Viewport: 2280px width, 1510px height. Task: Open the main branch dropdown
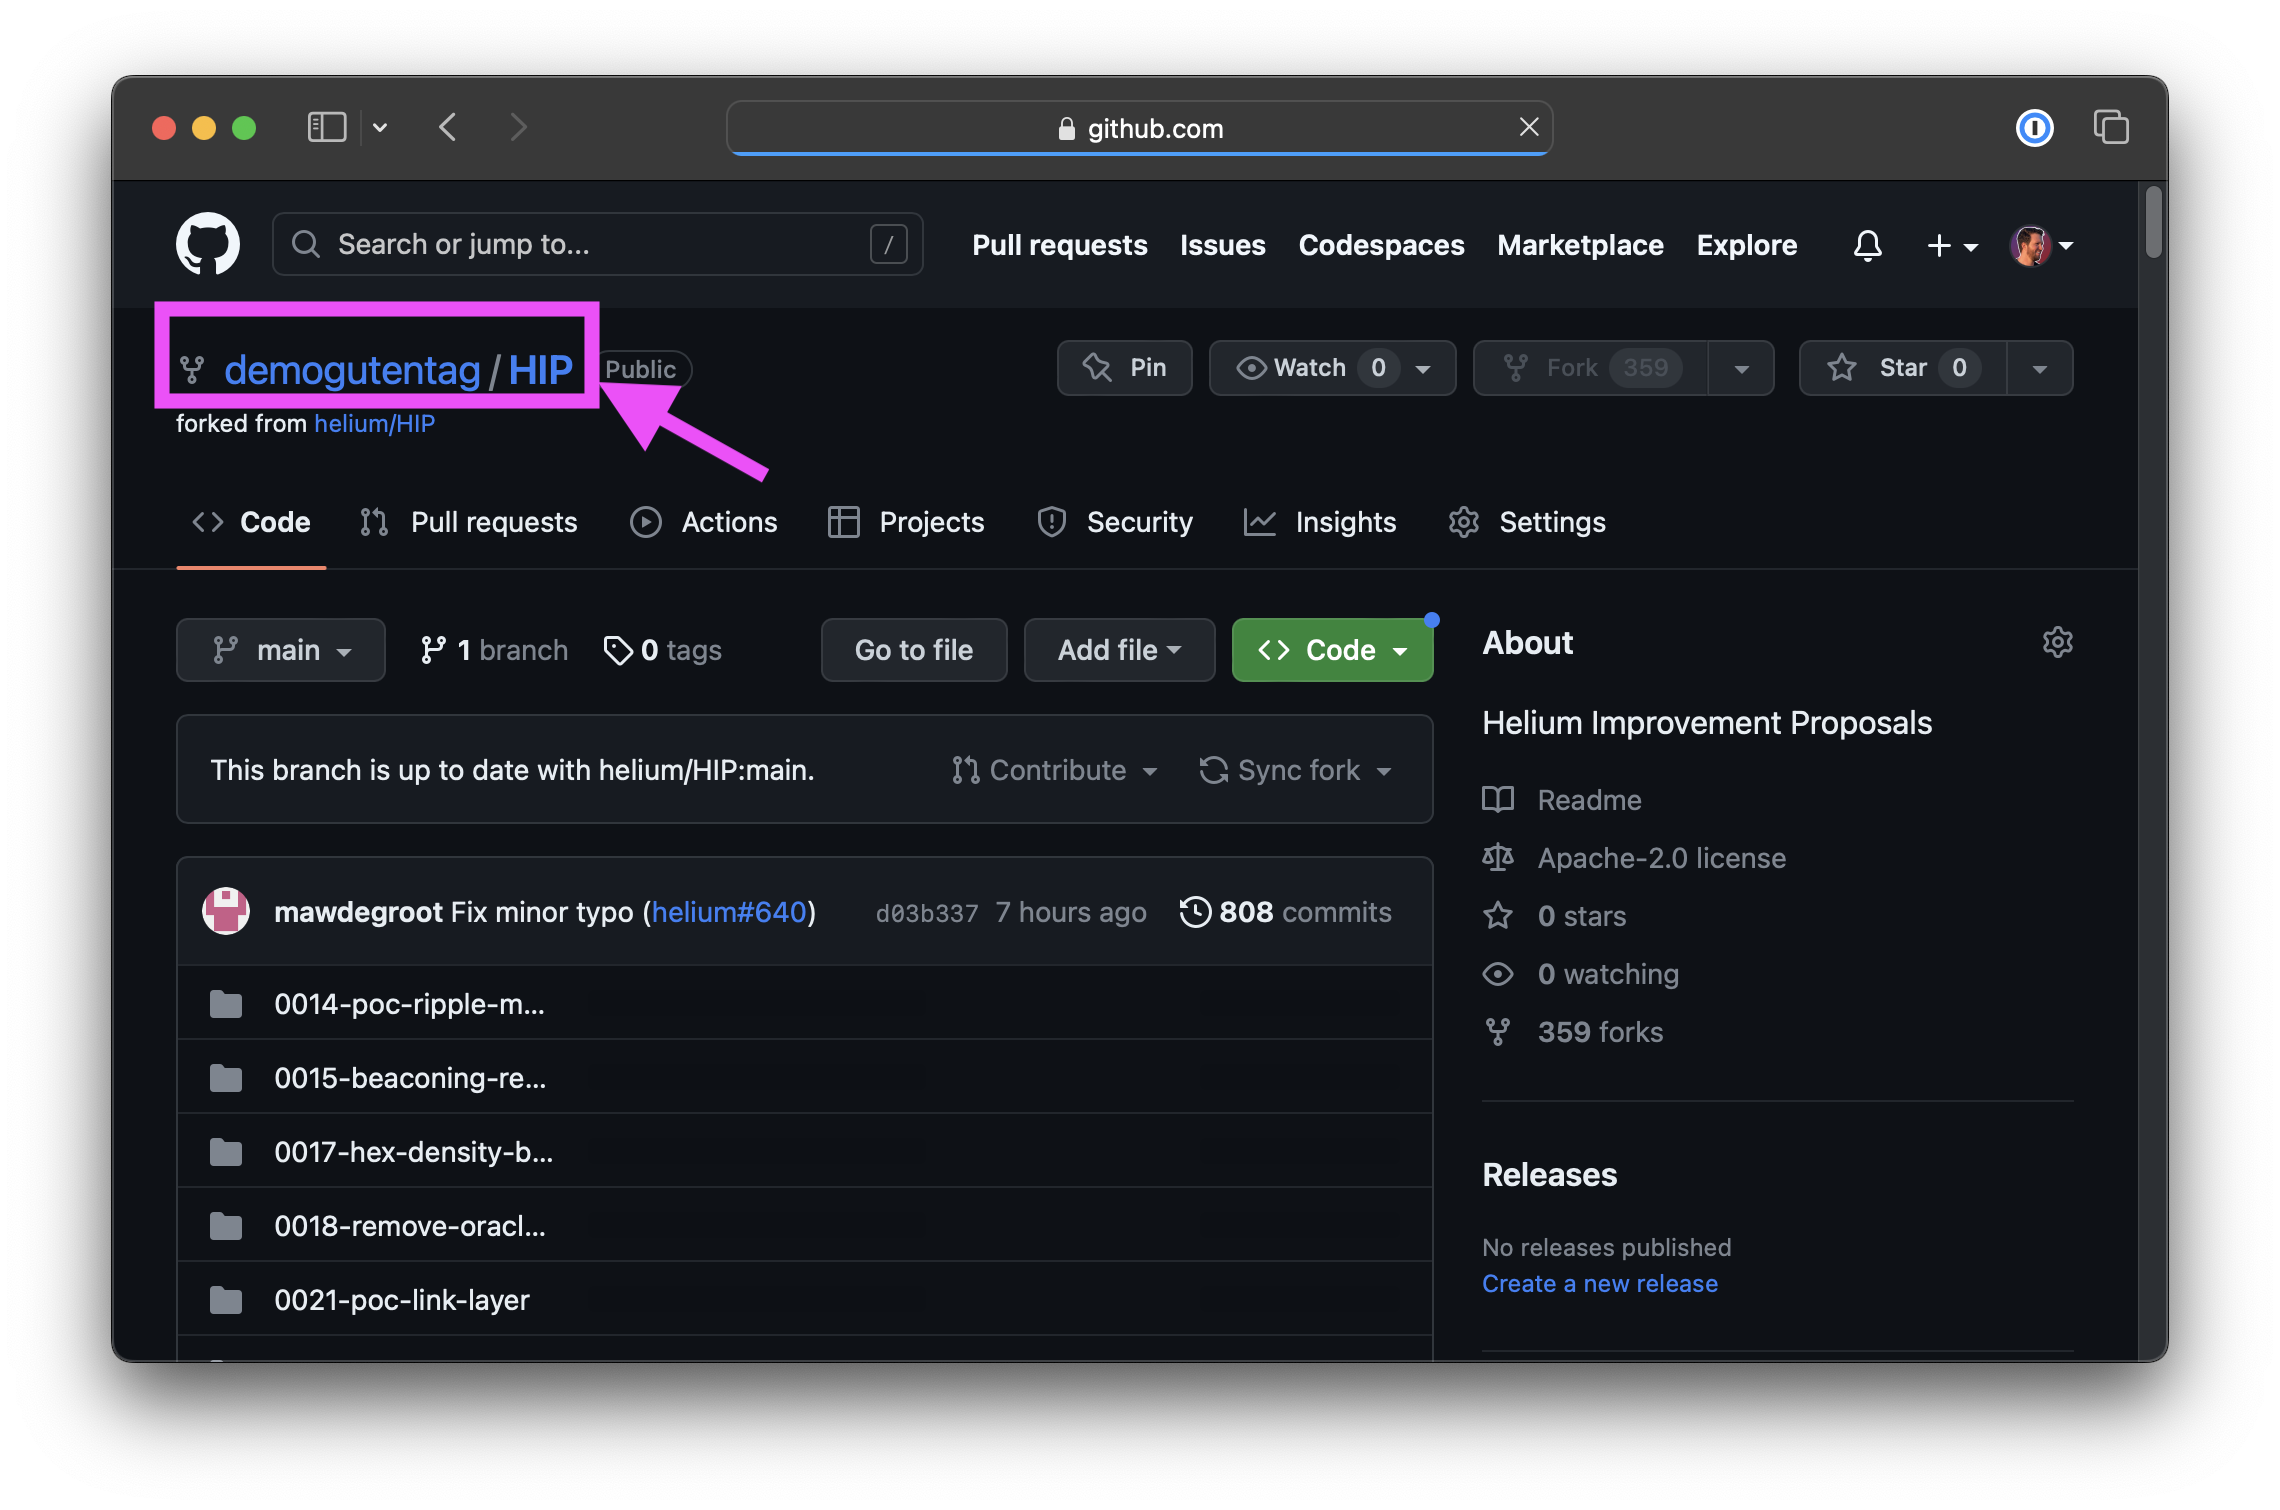tap(281, 650)
